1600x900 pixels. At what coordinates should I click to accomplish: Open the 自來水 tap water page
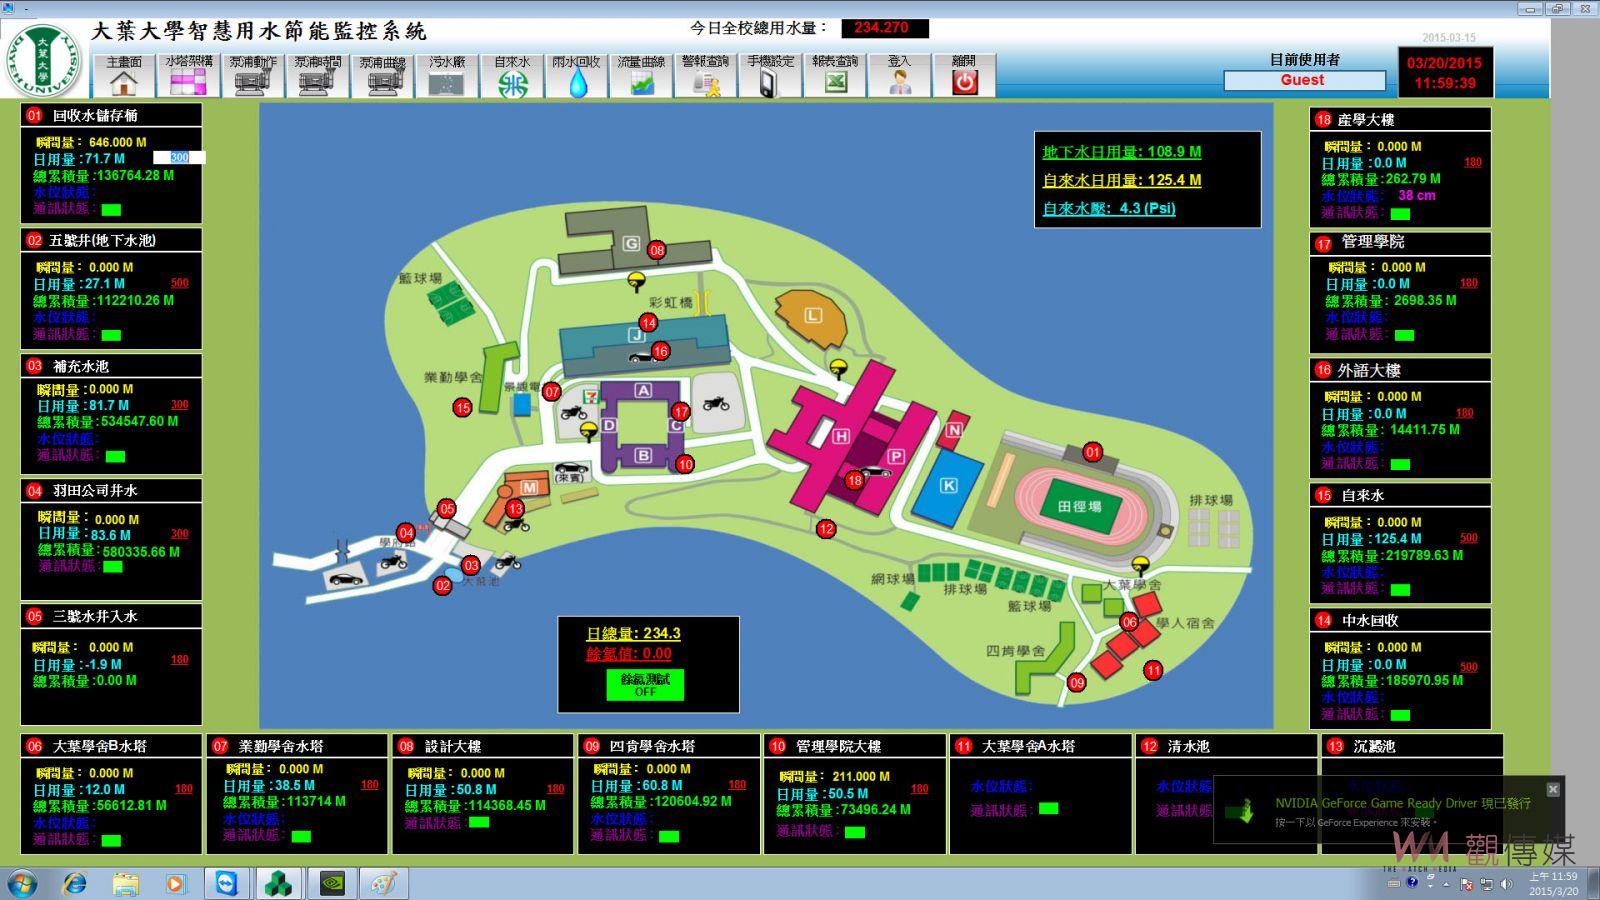click(x=512, y=75)
